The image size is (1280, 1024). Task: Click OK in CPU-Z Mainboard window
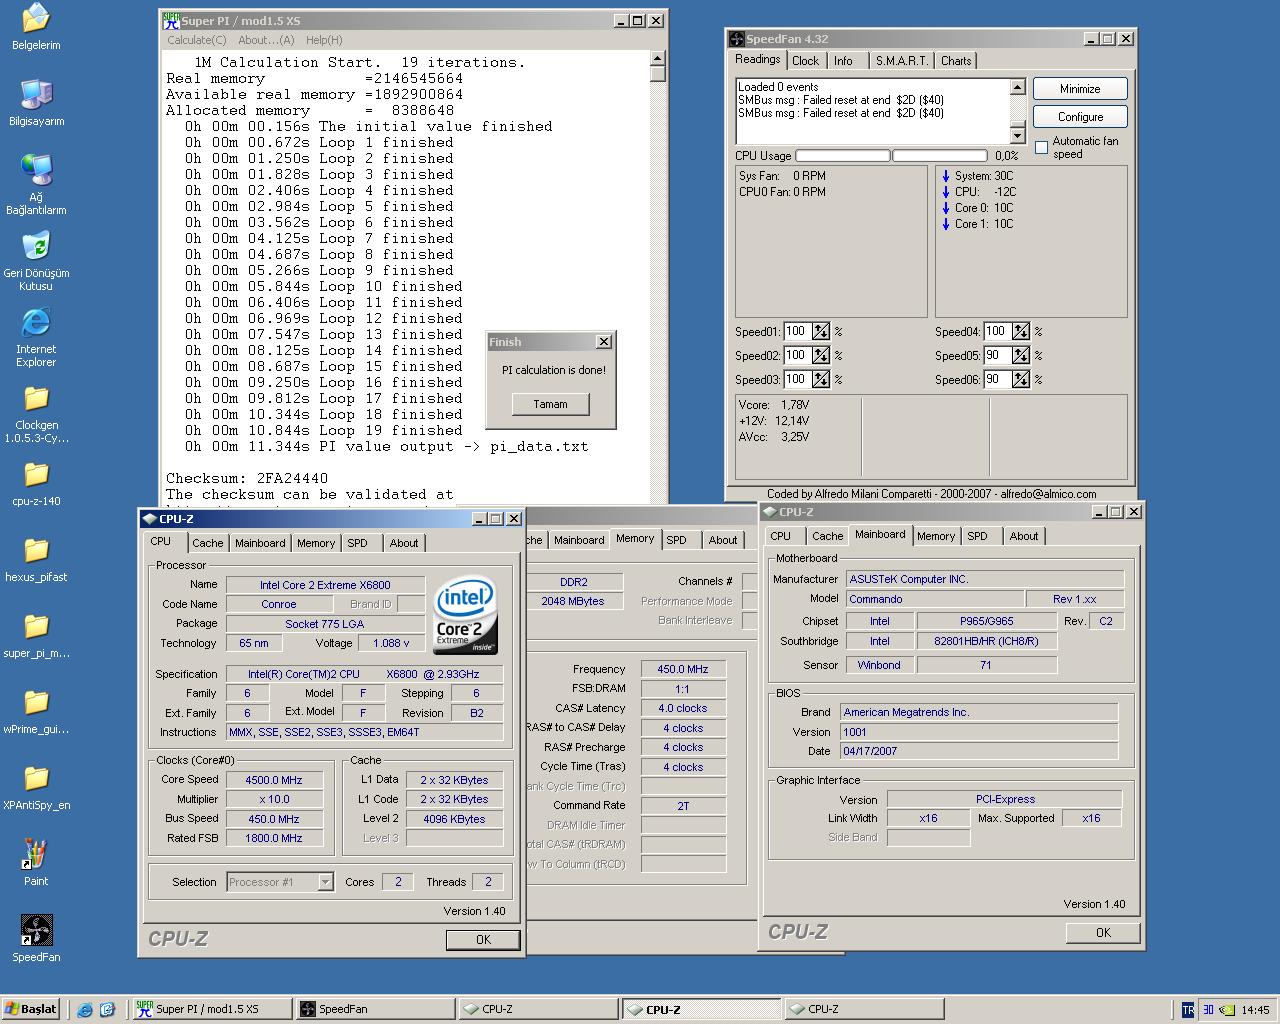tap(1103, 933)
